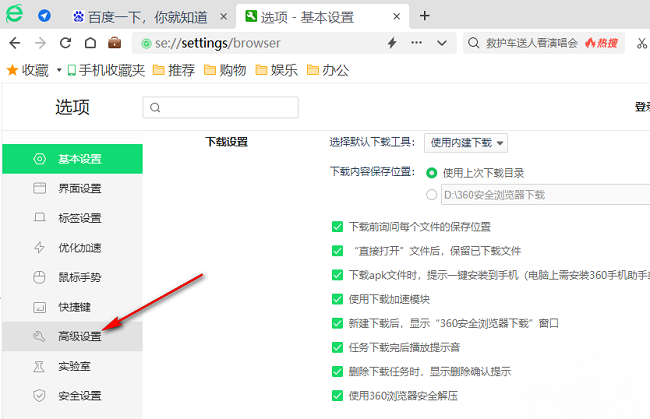Toggle “直接打开”文件后，保留已下载文件 checkbox

337,251
